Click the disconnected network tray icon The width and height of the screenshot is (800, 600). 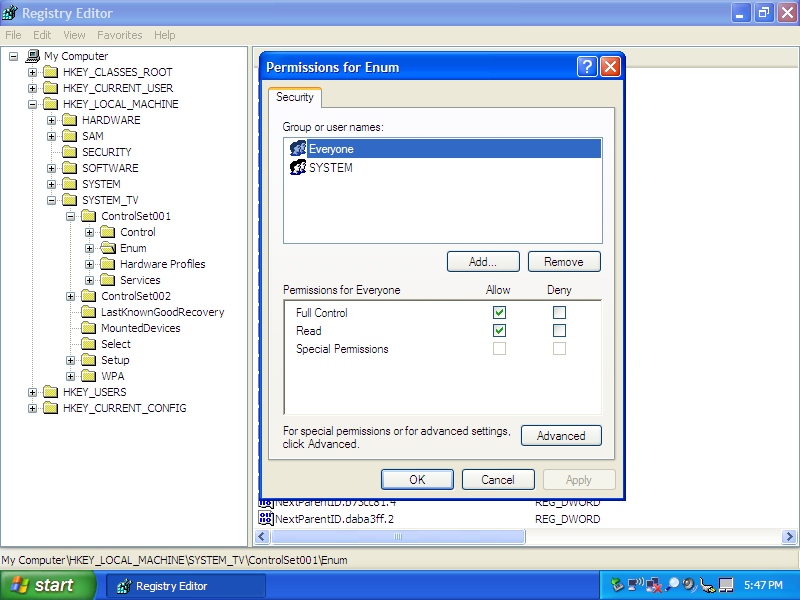[654, 585]
